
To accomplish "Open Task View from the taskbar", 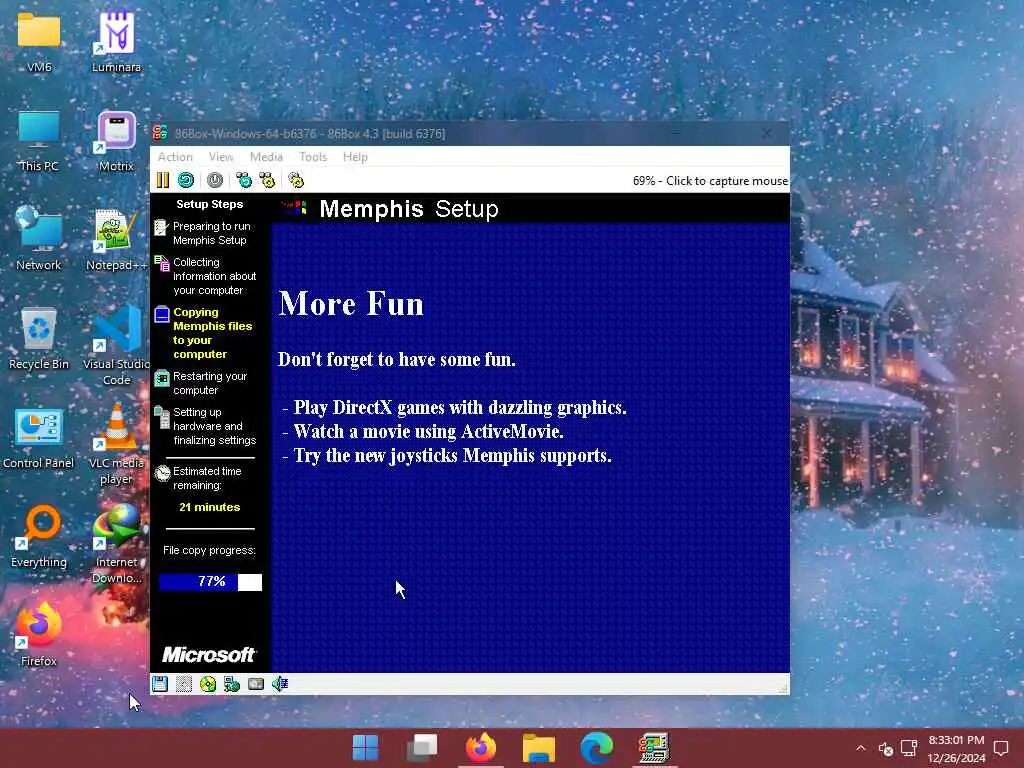I will click(x=423, y=748).
